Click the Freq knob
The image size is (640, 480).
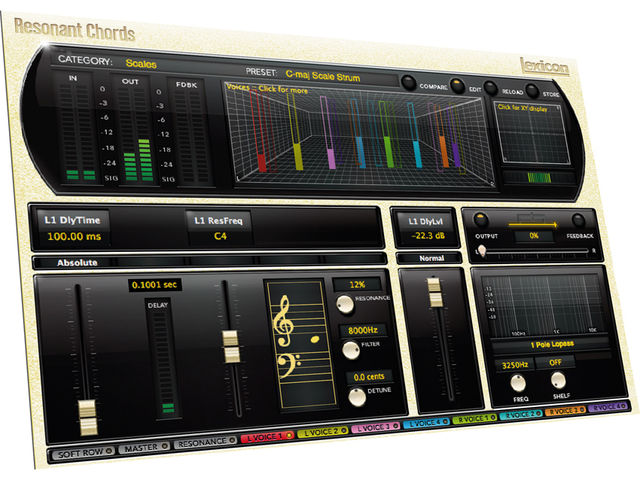tap(518, 383)
